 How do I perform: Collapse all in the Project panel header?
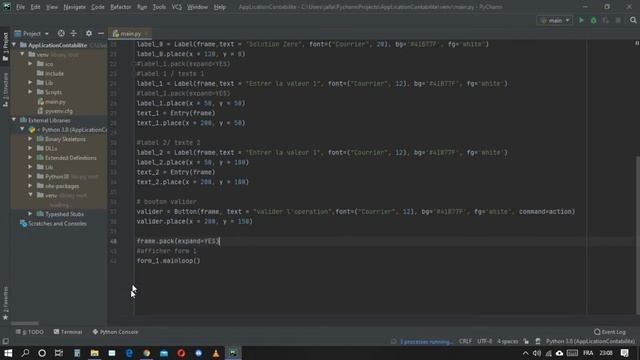[x=73, y=33]
